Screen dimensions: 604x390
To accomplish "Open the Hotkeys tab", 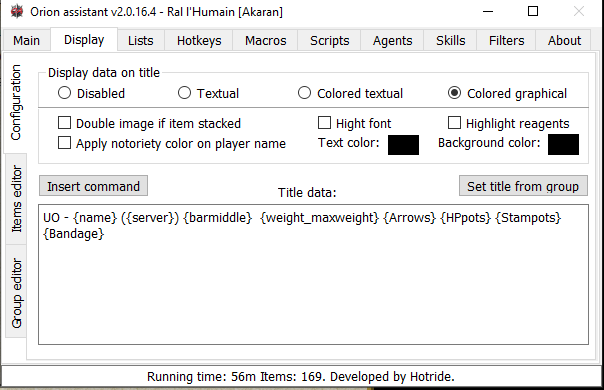I will pyautogui.click(x=199, y=40).
